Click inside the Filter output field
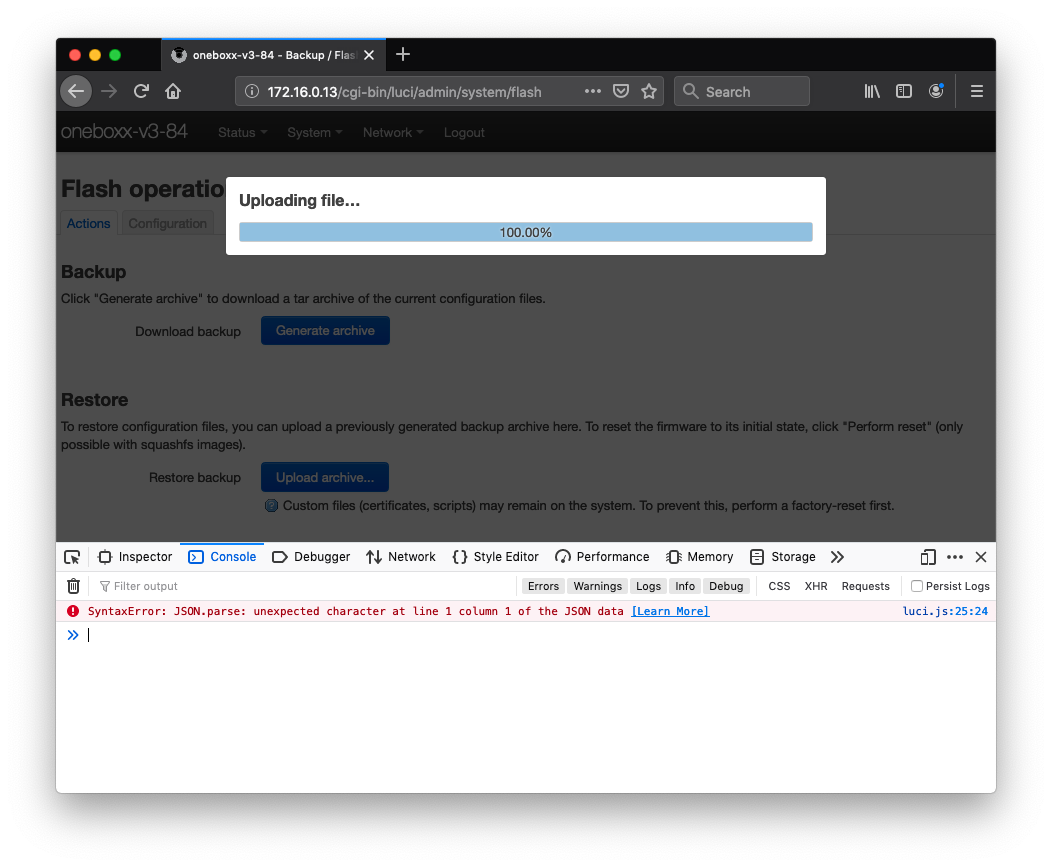The height and width of the screenshot is (867, 1052). (160, 586)
